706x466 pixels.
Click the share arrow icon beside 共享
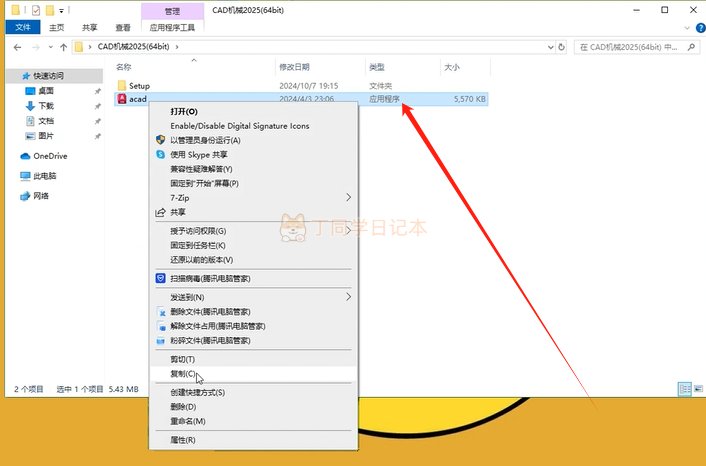(160, 213)
